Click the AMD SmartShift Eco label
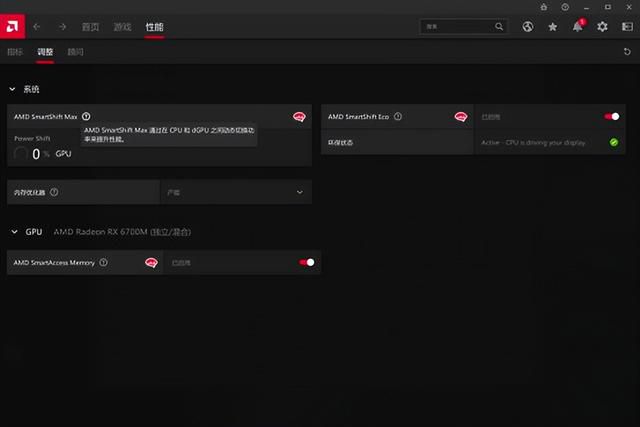This screenshot has width=640, height=427. (358, 117)
